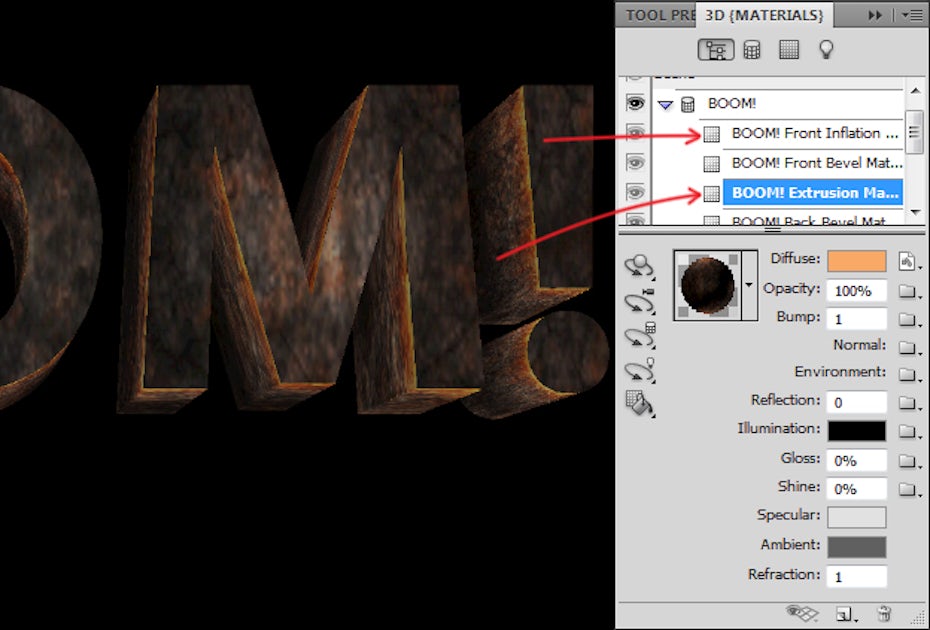This screenshot has width=930, height=630.
Task: Click the Filter By Whole Scene icon
Action: [x=718, y=50]
